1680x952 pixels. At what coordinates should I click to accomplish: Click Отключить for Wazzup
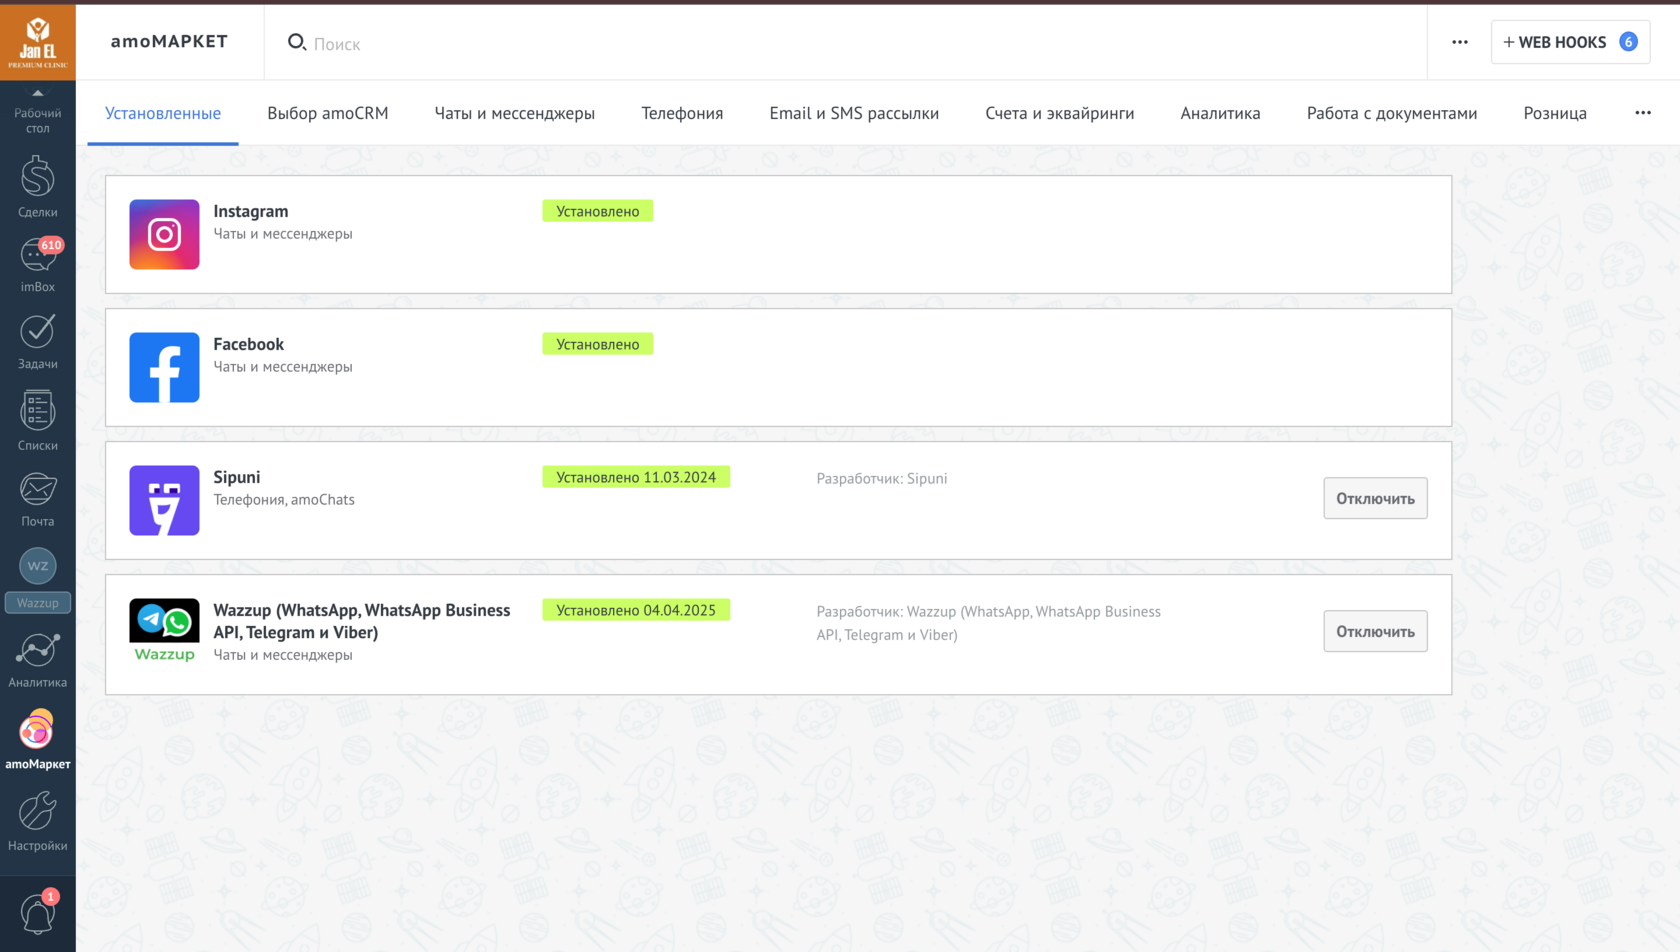click(x=1375, y=631)
